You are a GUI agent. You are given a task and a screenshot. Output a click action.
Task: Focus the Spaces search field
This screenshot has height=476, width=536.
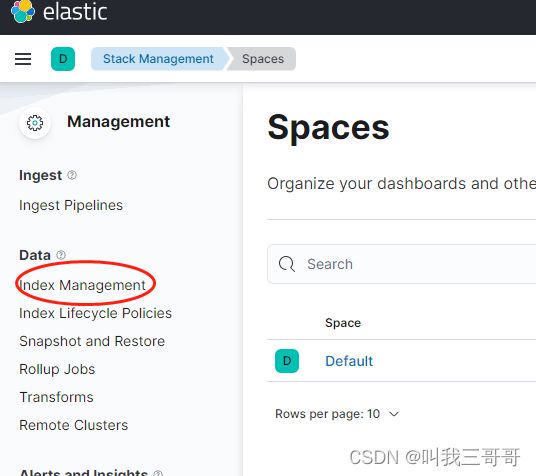(402, 264)
